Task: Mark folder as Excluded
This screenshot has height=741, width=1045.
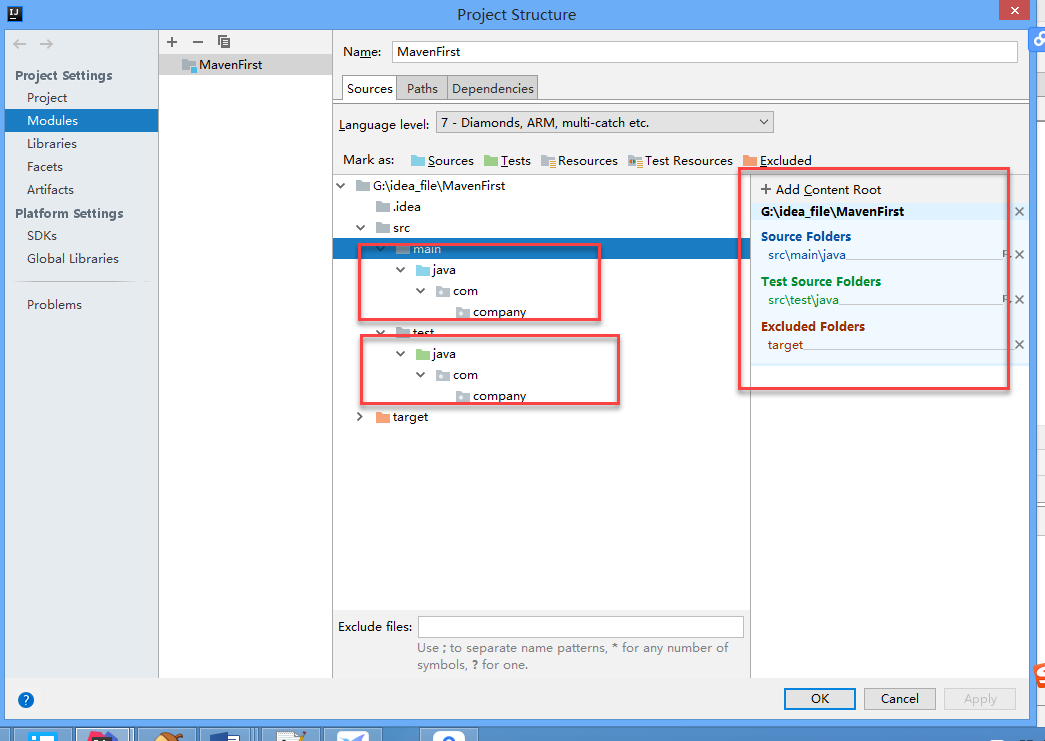Action: pyautogui.click(x=777, y=161)
